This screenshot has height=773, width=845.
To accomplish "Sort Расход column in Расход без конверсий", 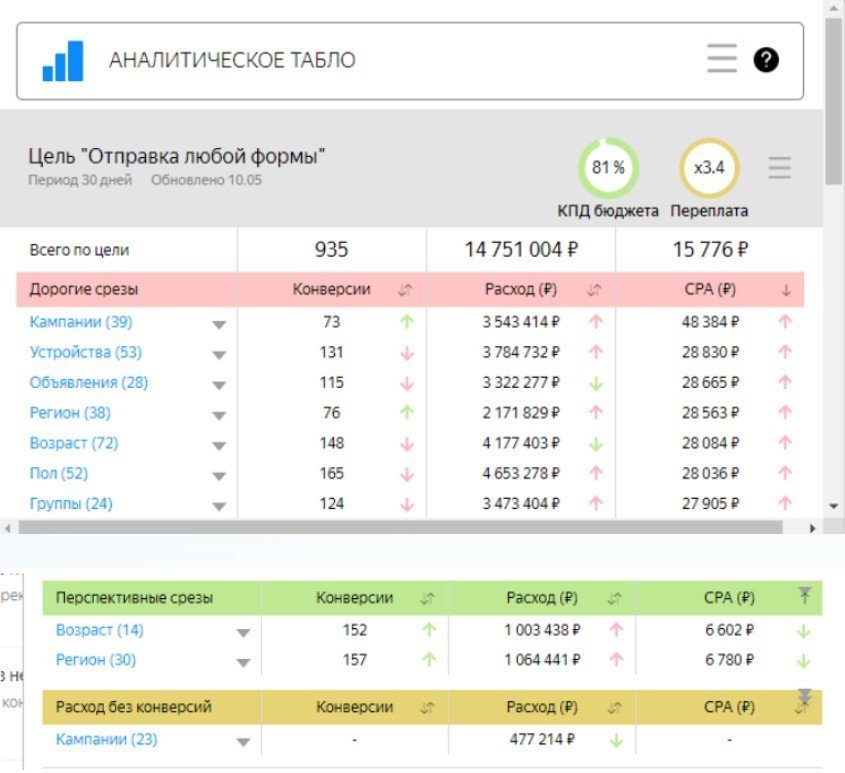I will (614, 708).
